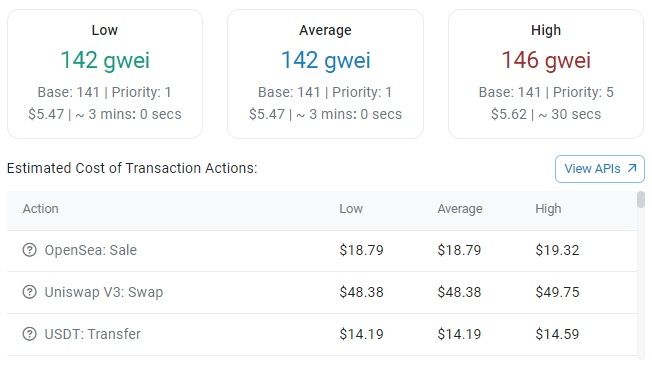Image resolution: width=652 pixels, height=367 pixels.
Task: Click the table's vertical scrollbar thumb
Action: (641, 200)
